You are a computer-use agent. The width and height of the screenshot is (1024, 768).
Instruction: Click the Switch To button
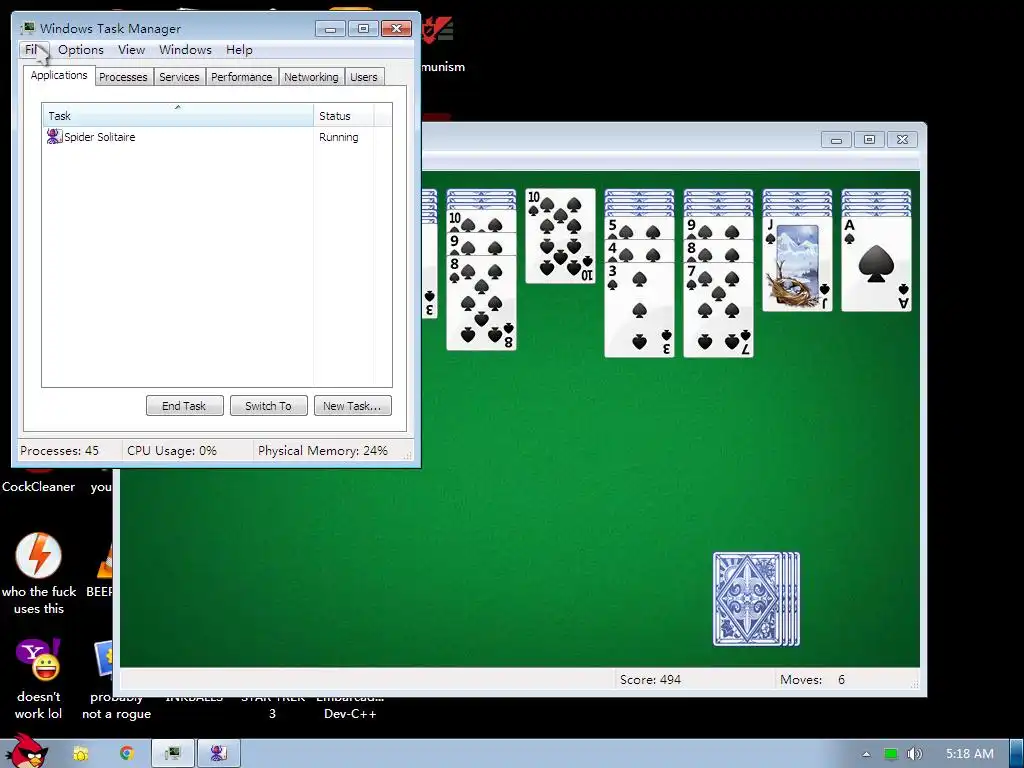pyautogui.click(x=268, y=406)
